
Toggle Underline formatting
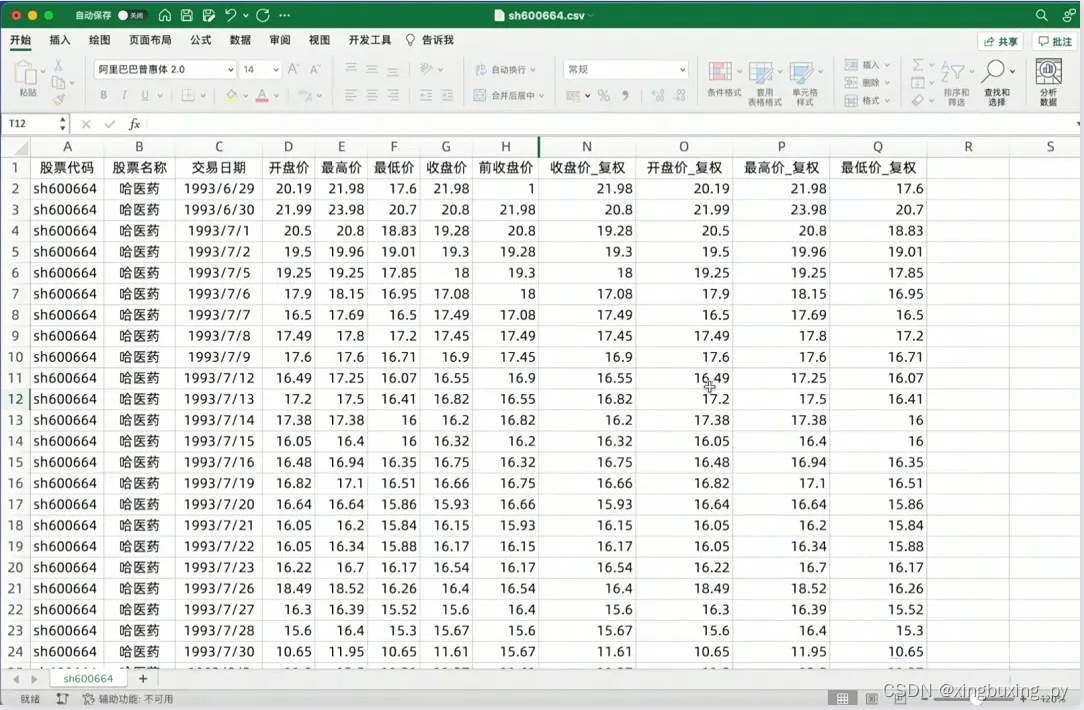(144, 95)
